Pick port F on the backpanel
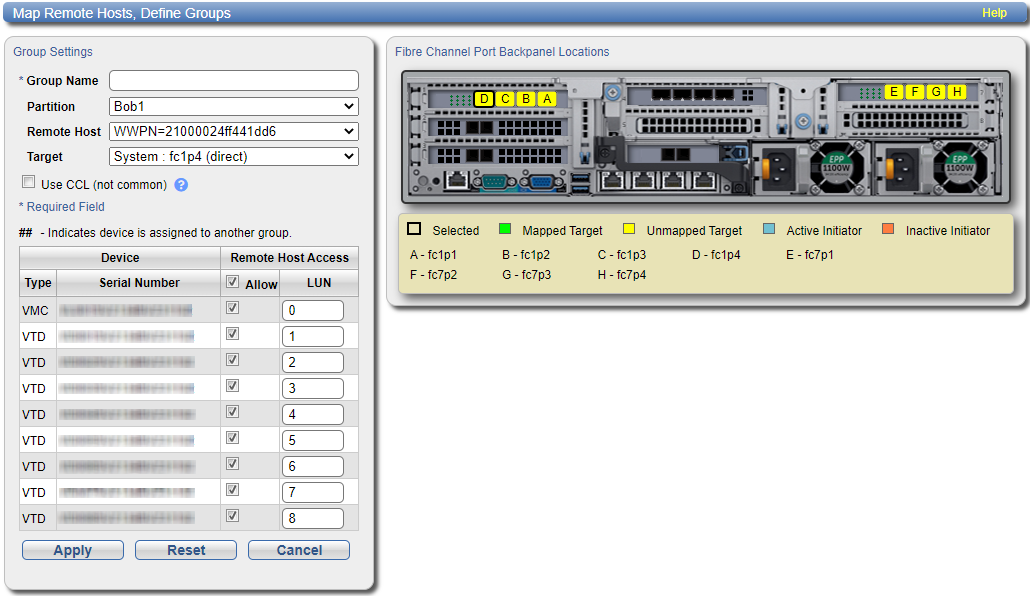 [x=915, y=92]
